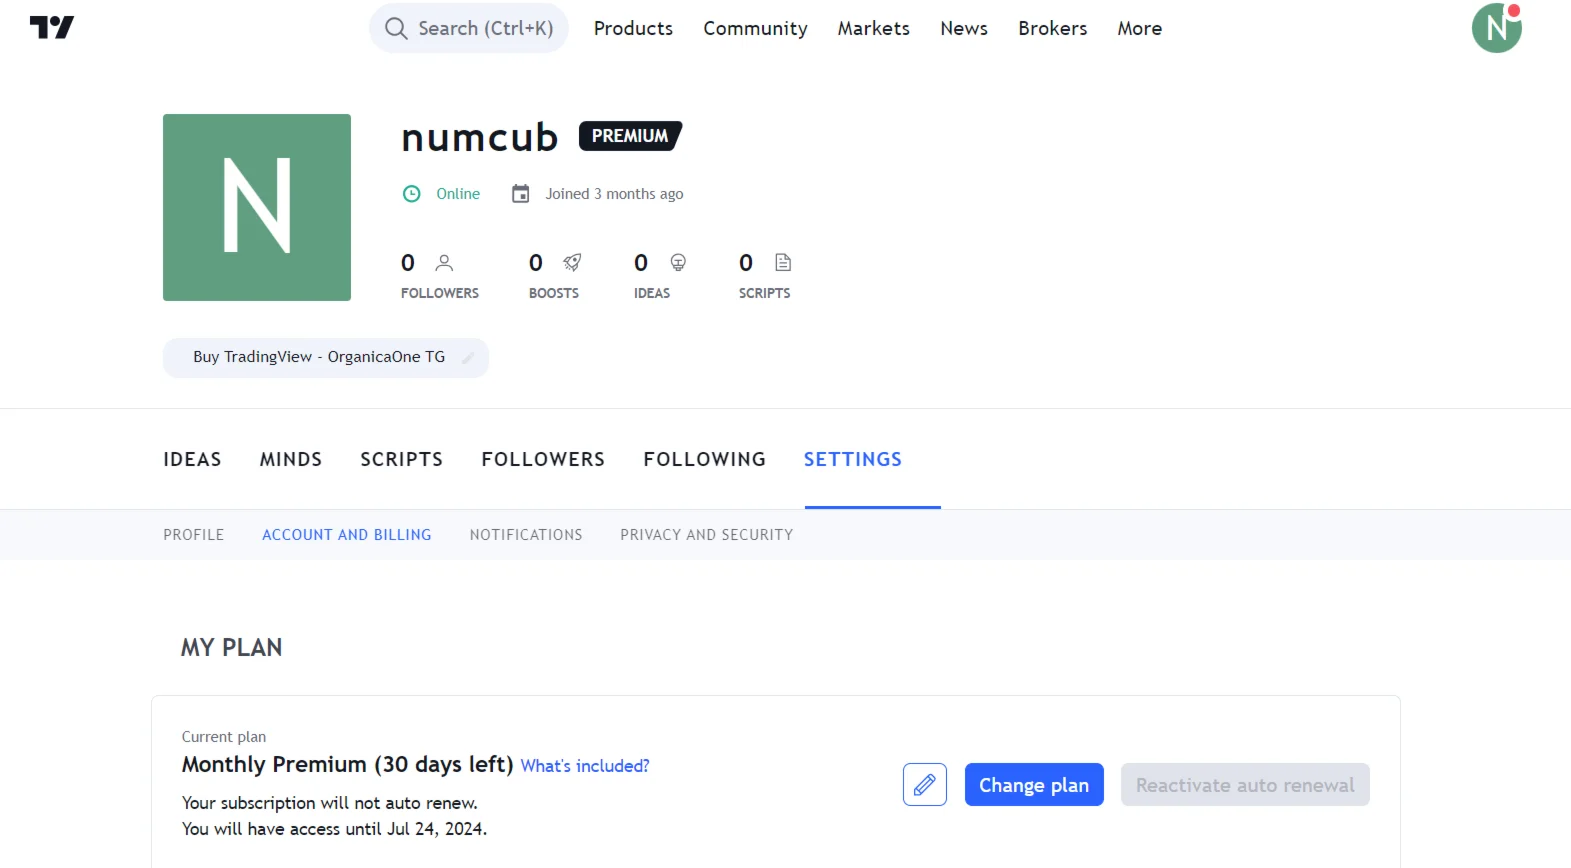Switch to the FOLLOWING tab
This screenshot has width=1571, height=868.
click(704, 459)
